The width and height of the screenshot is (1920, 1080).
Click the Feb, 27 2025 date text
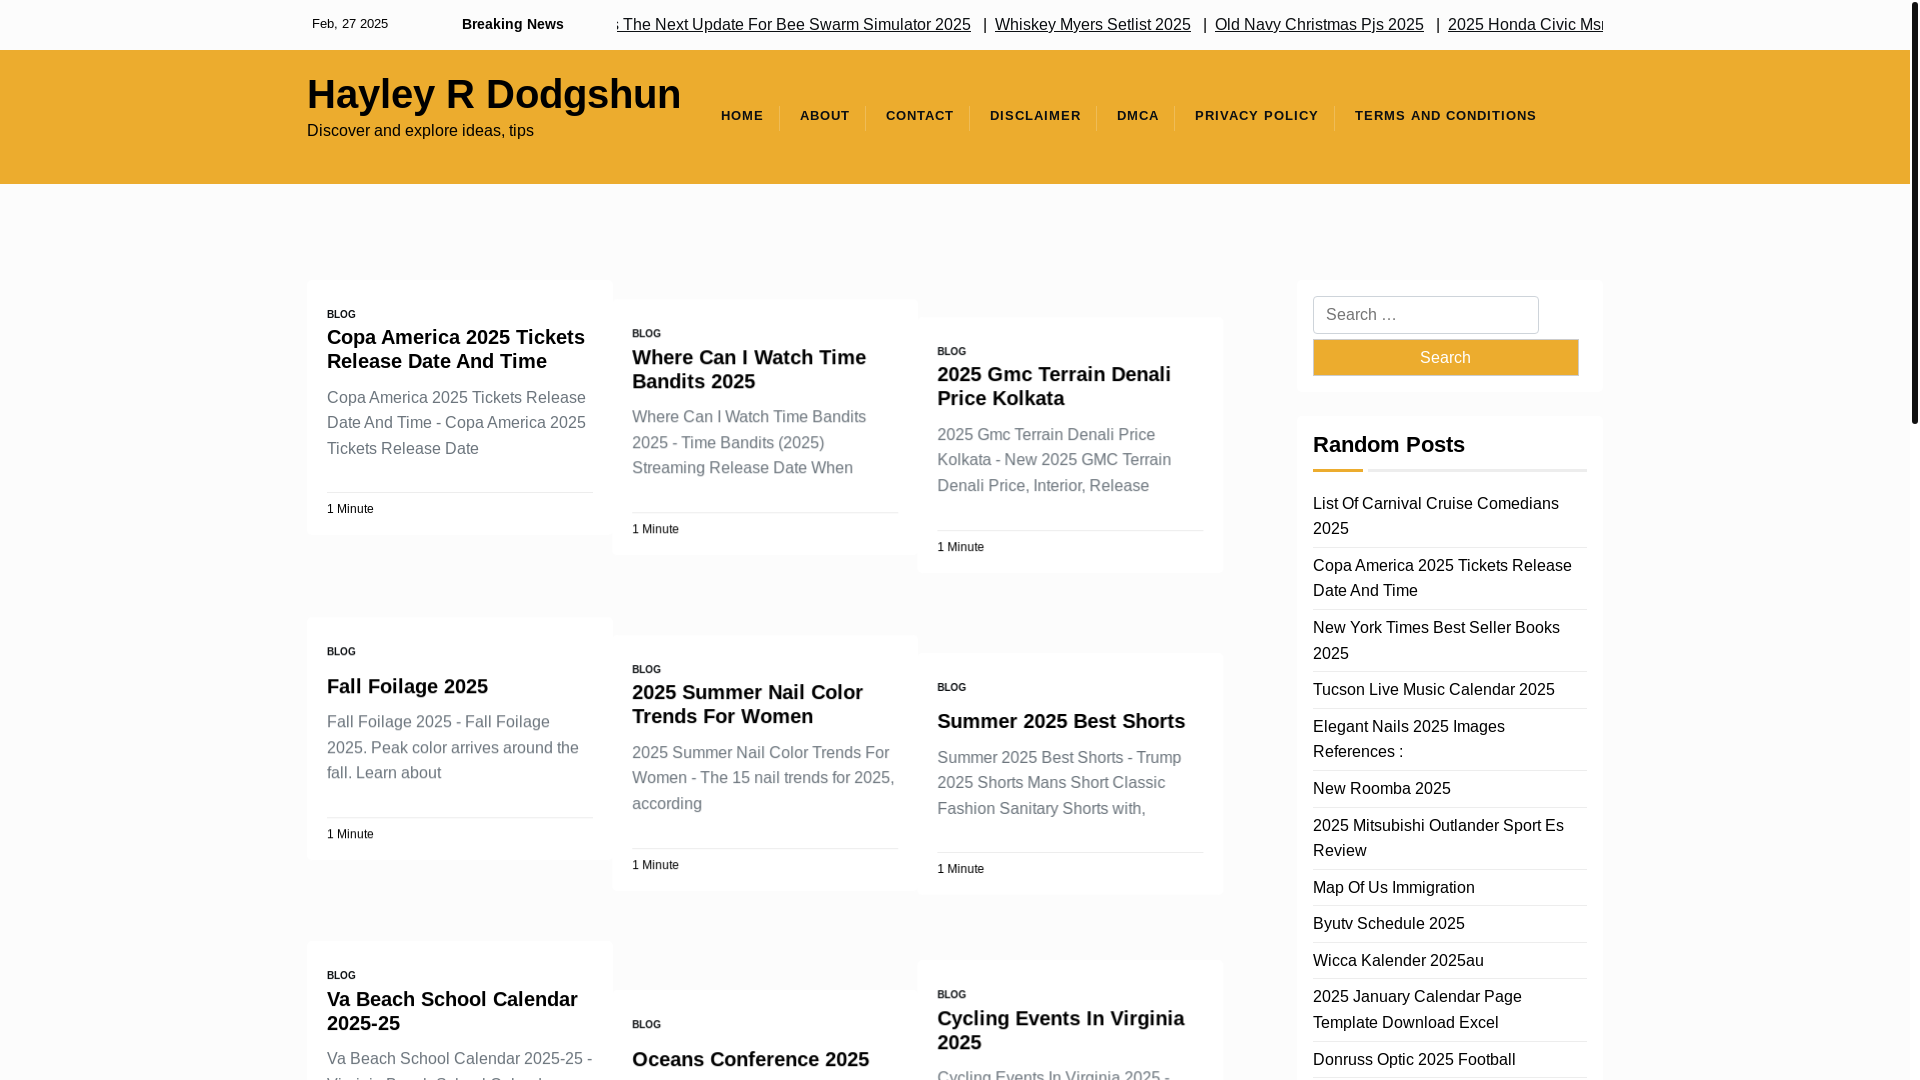[x=349, y=24]
